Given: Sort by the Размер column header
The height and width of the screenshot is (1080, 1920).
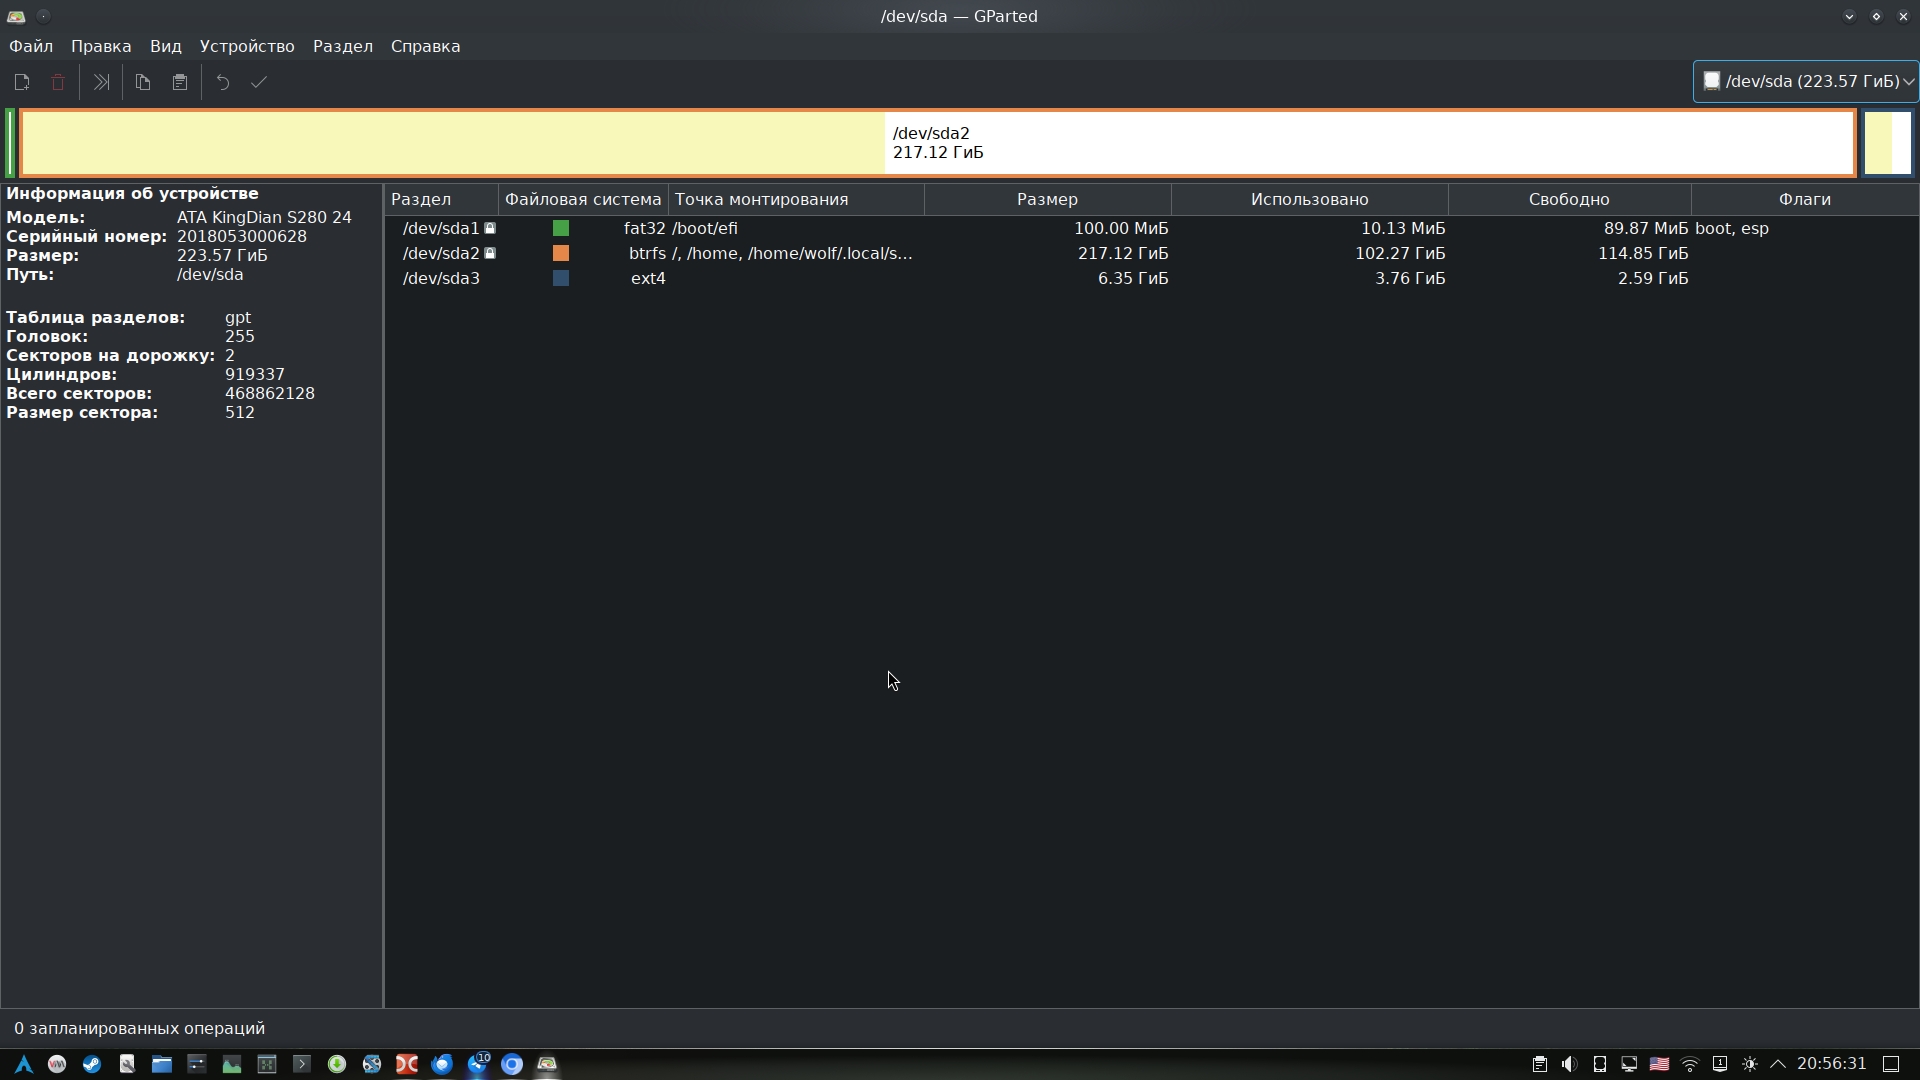Looking at the screenshot, I should click(x=1047, y=199).
